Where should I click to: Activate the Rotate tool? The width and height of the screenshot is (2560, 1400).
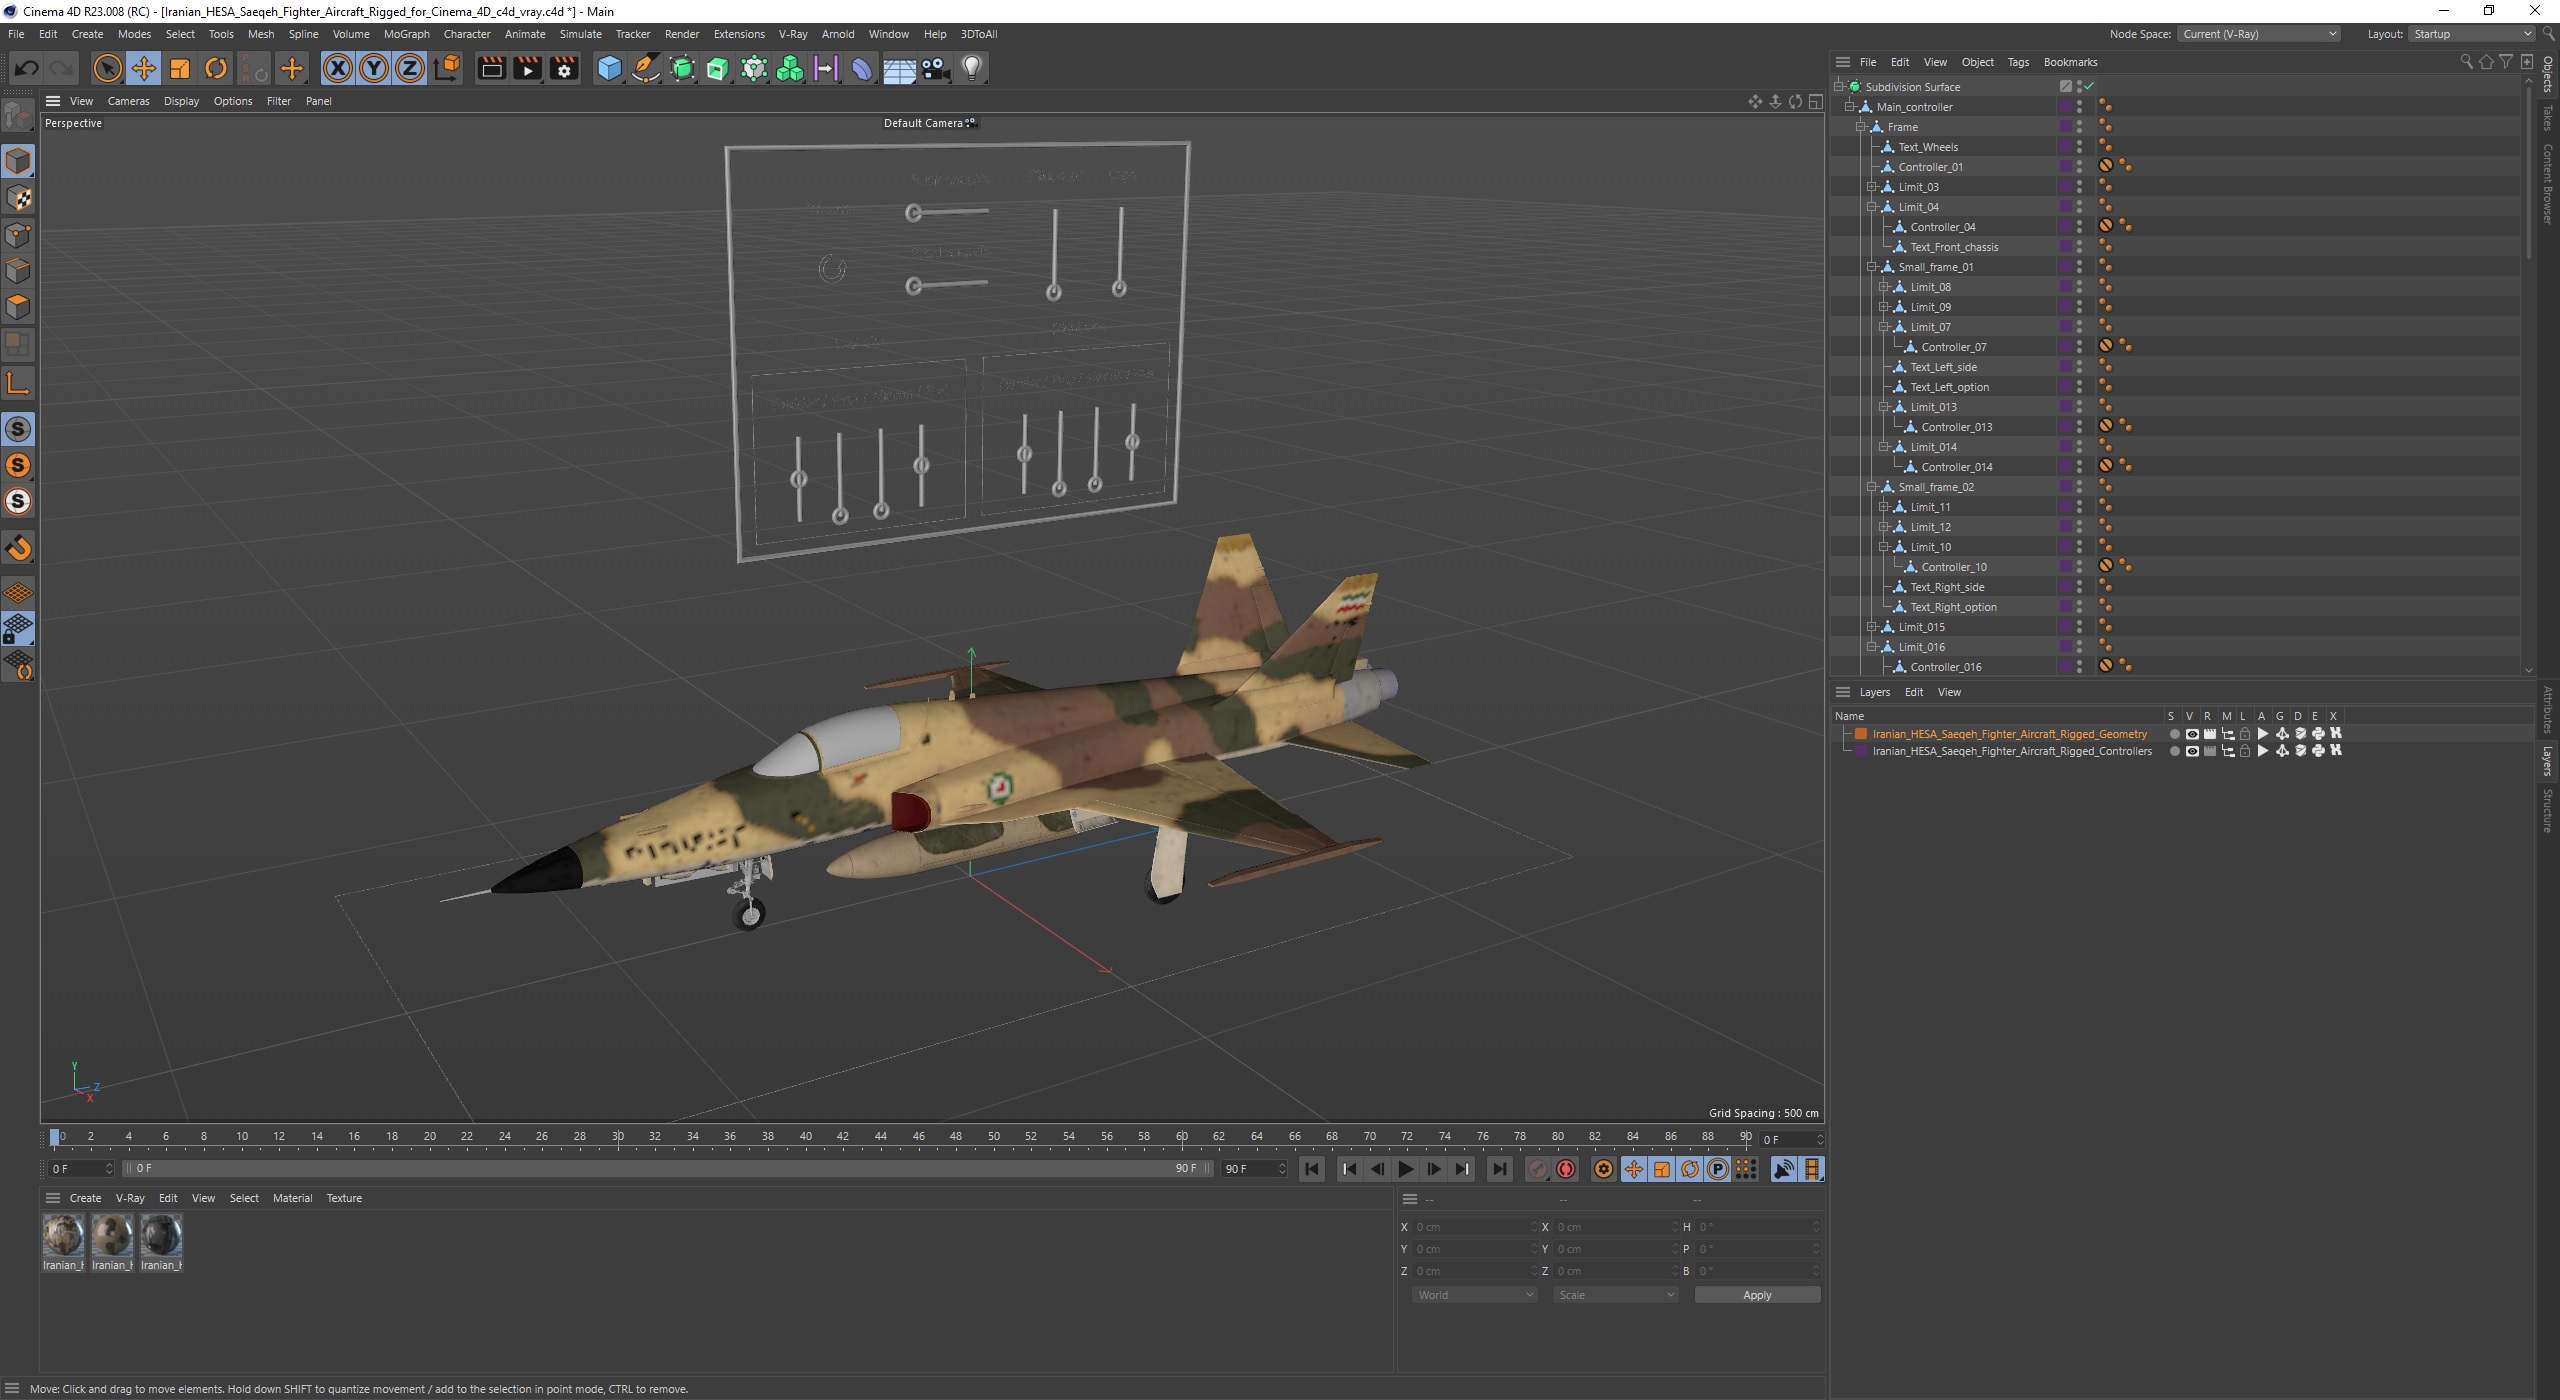point(216,68)
